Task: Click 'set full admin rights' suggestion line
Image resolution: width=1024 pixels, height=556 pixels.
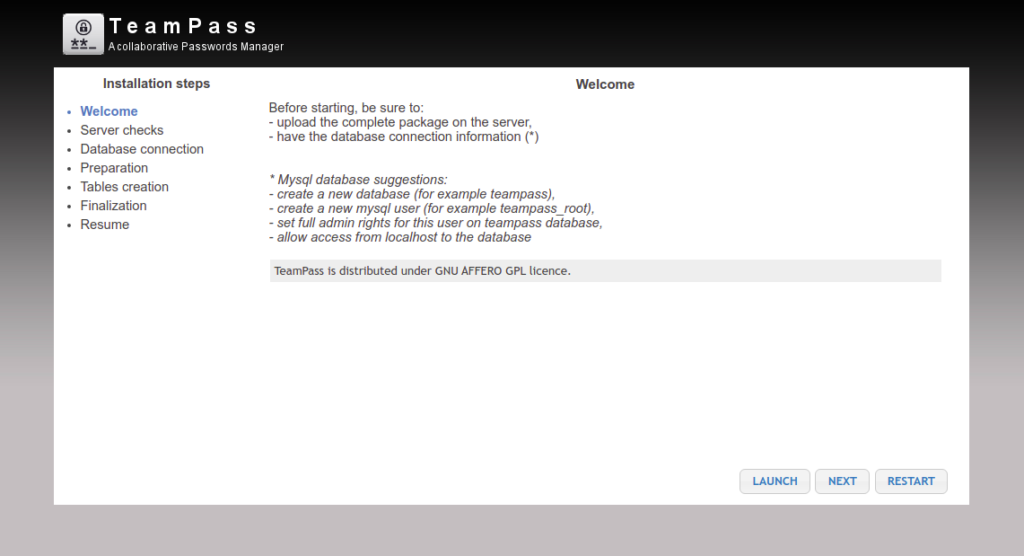Action: point(436,223)
